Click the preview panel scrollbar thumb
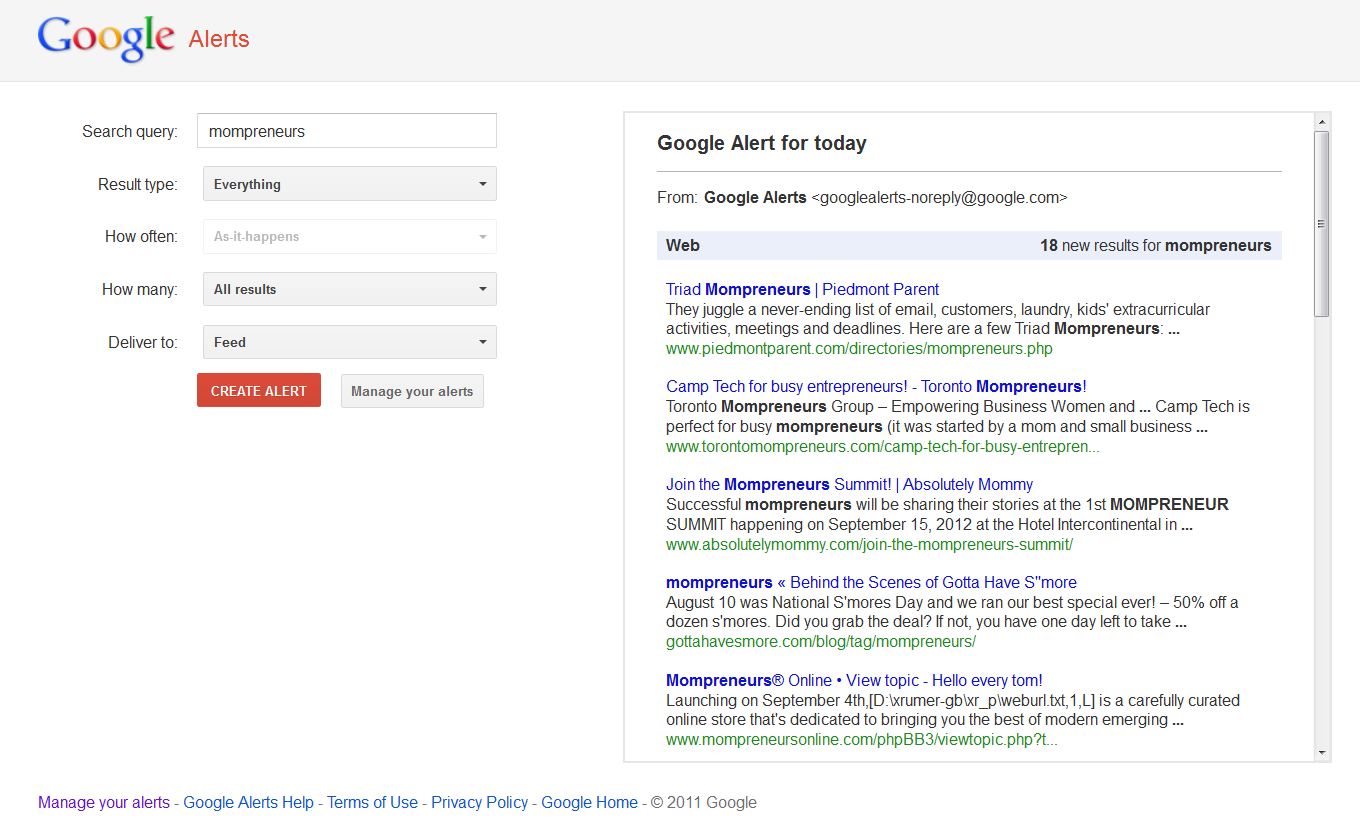The height and width of the screenshot is (822, 1360). [1322, 224]
